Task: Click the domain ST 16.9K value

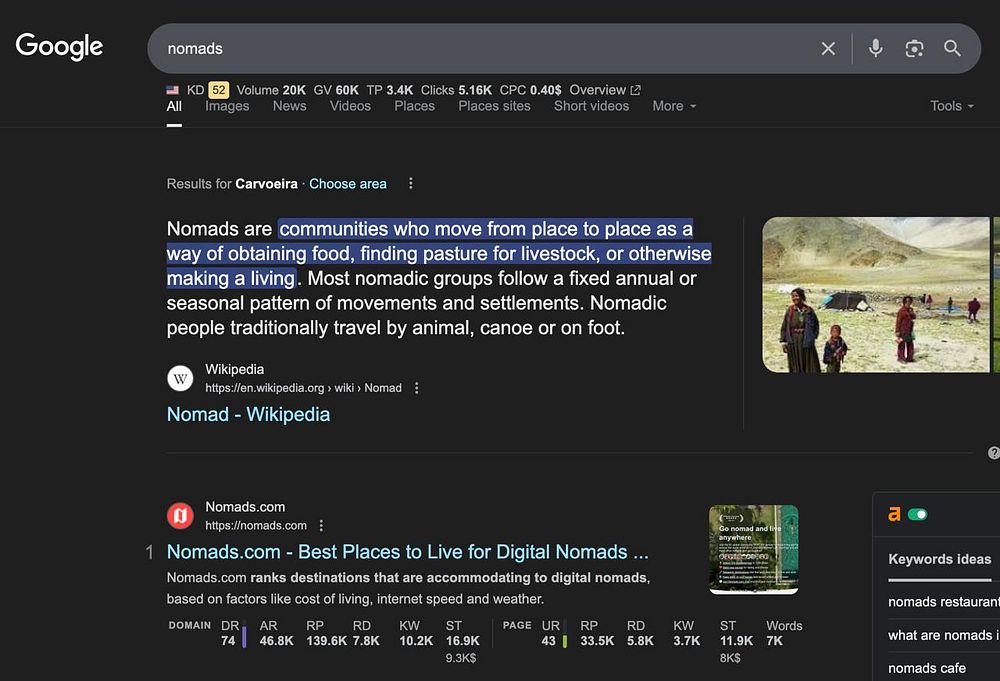Action: [x=462, y=633]
